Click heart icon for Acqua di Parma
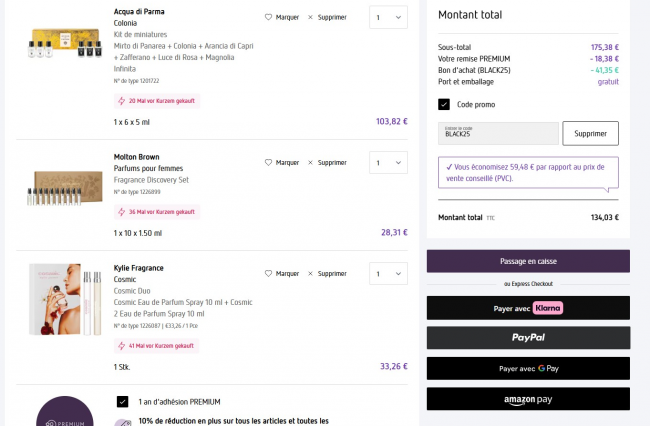The width and height of the screenshot is (650, 426). pos(268,18)
